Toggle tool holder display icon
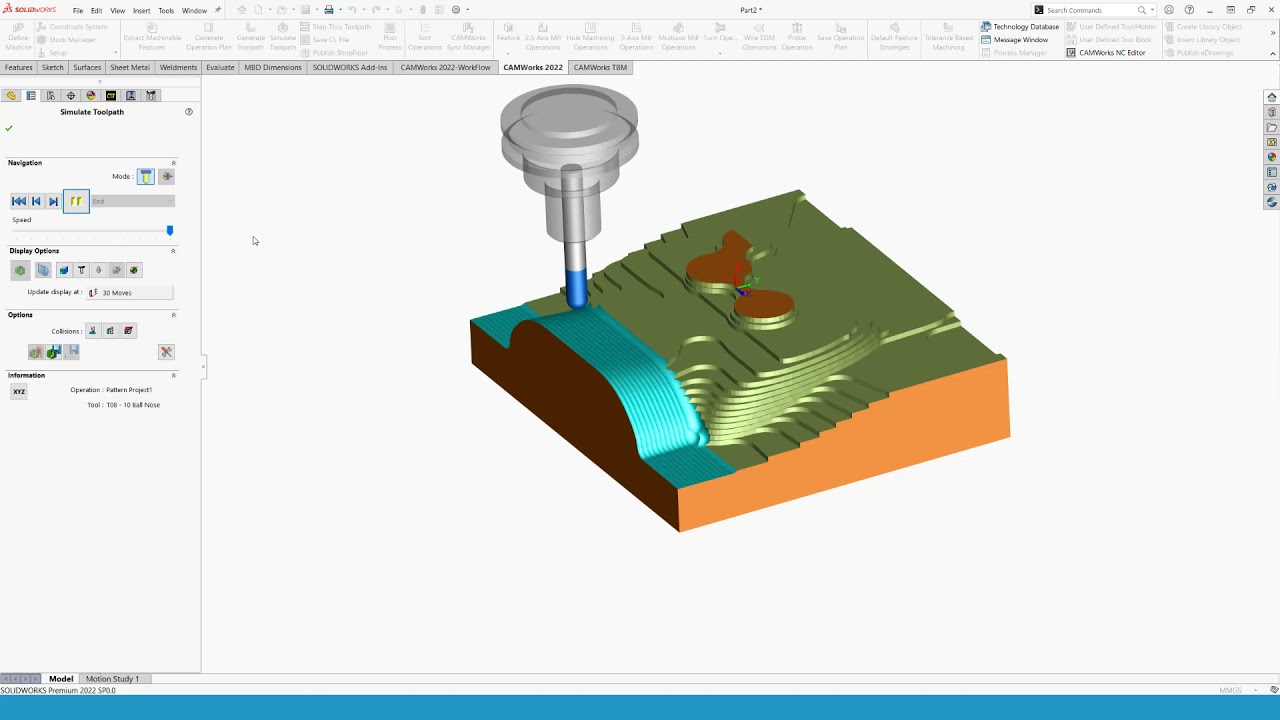The image size is (1280, 720). (99, 270)
